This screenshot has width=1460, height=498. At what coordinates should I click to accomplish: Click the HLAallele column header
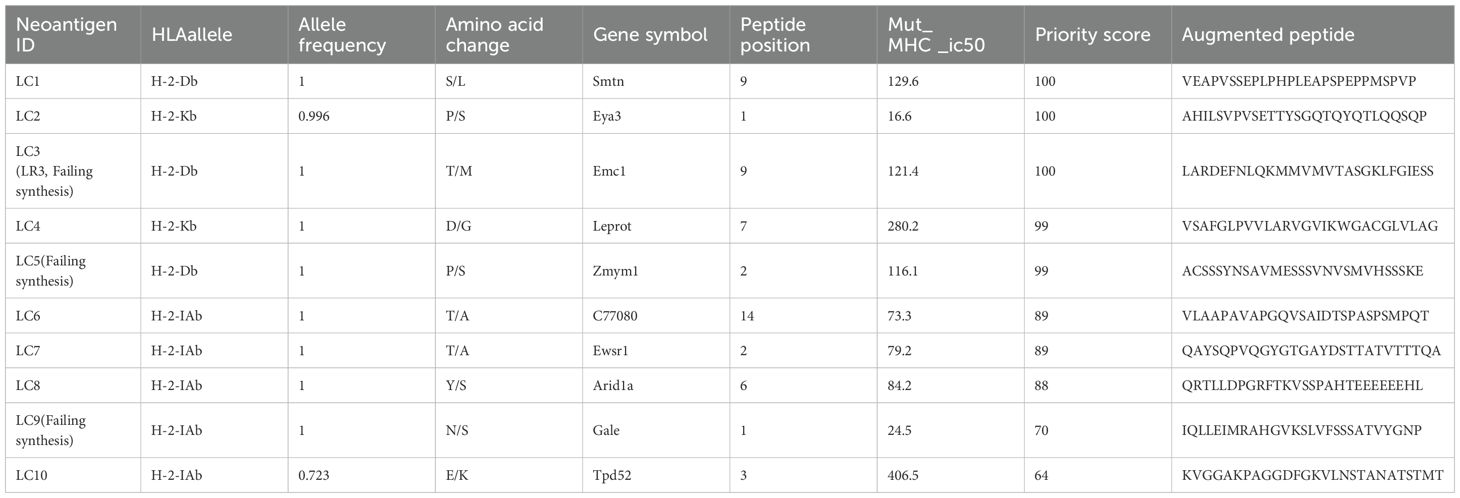click(x=193, y=35)
